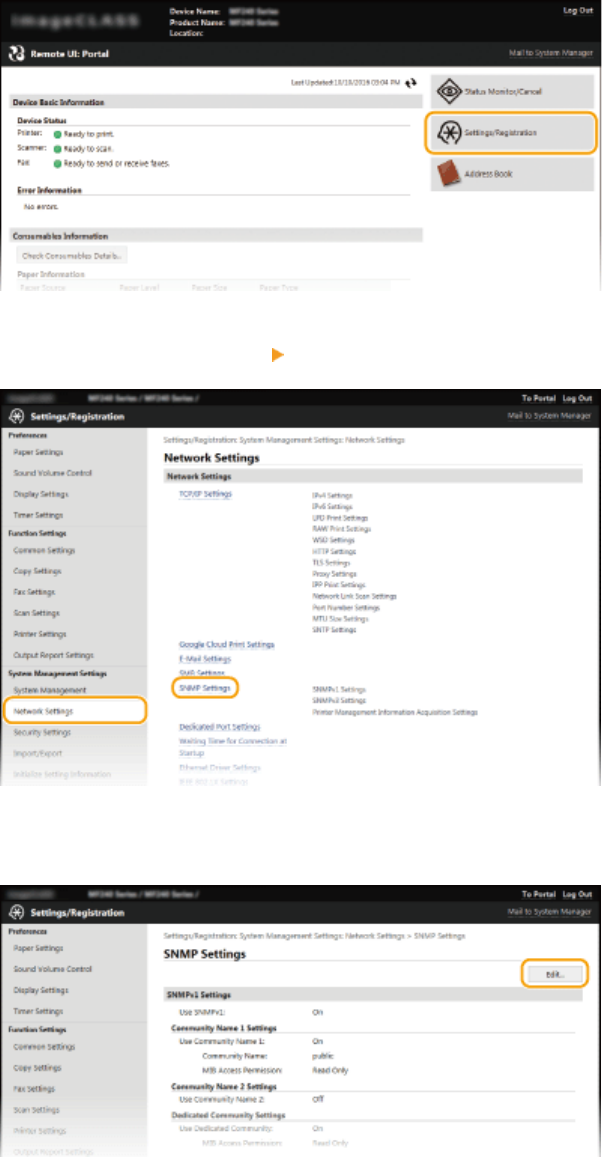Open Paper Settings in Network Settings page sidebar
The width and height of the screenshot is (609, 1157).
38,452
